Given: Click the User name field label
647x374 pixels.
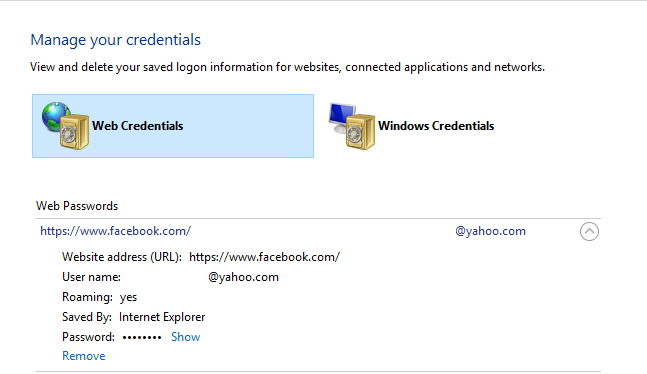Looking at the screenshot, I should (92, 277).
